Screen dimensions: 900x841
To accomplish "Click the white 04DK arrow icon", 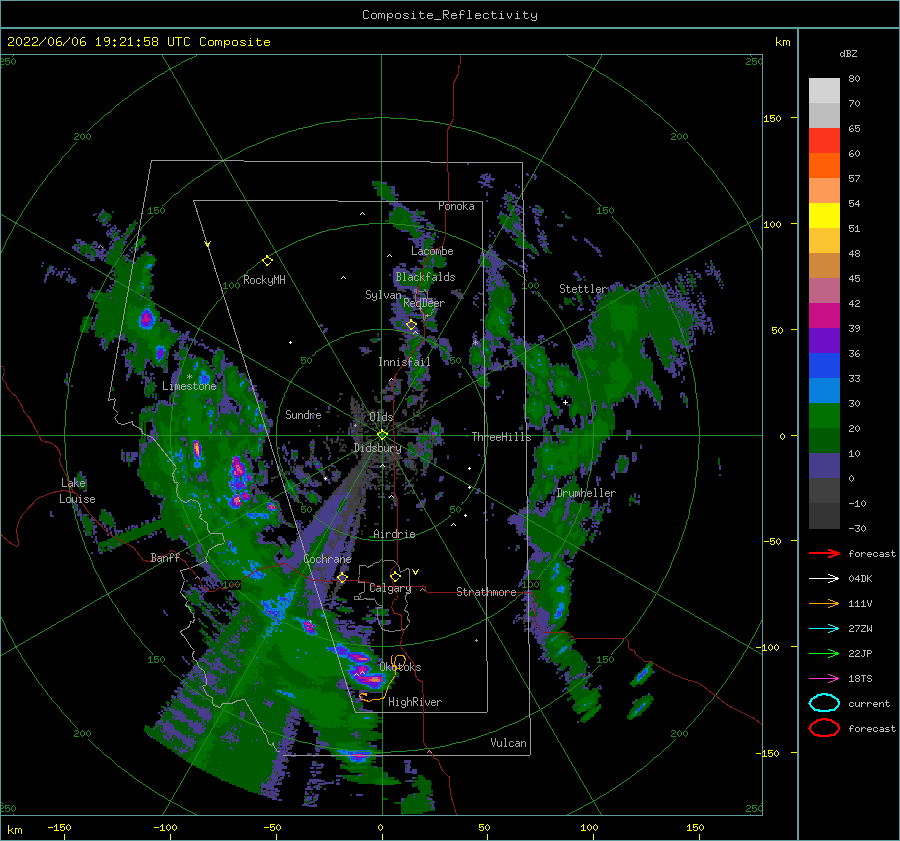I will pyautogui.click(x=824, y=579).
